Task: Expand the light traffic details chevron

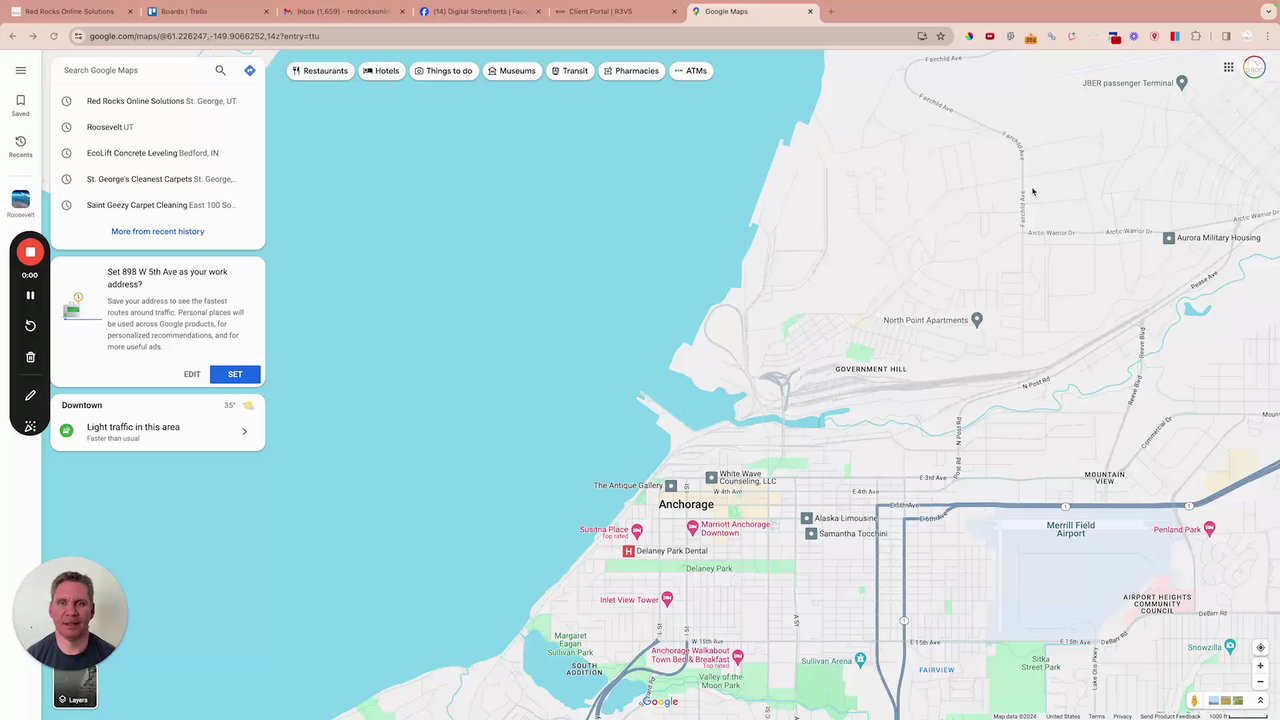Action: point(244,431)
